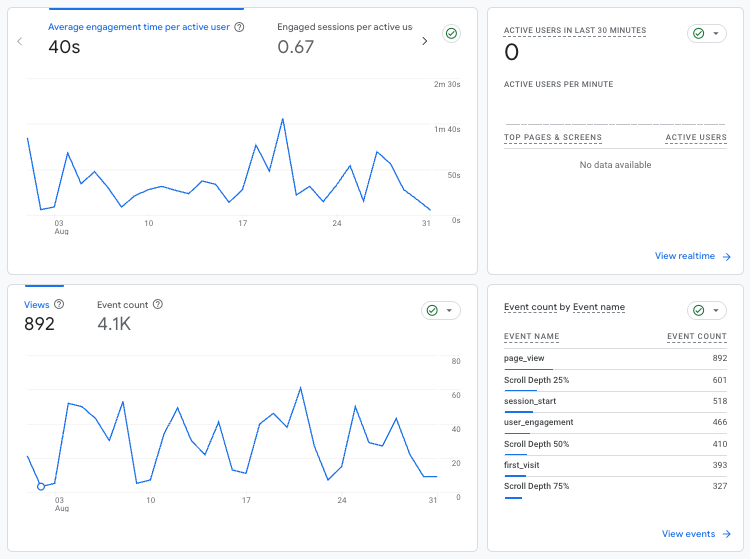Switch to the Event count metric tab

pos(122,304)
